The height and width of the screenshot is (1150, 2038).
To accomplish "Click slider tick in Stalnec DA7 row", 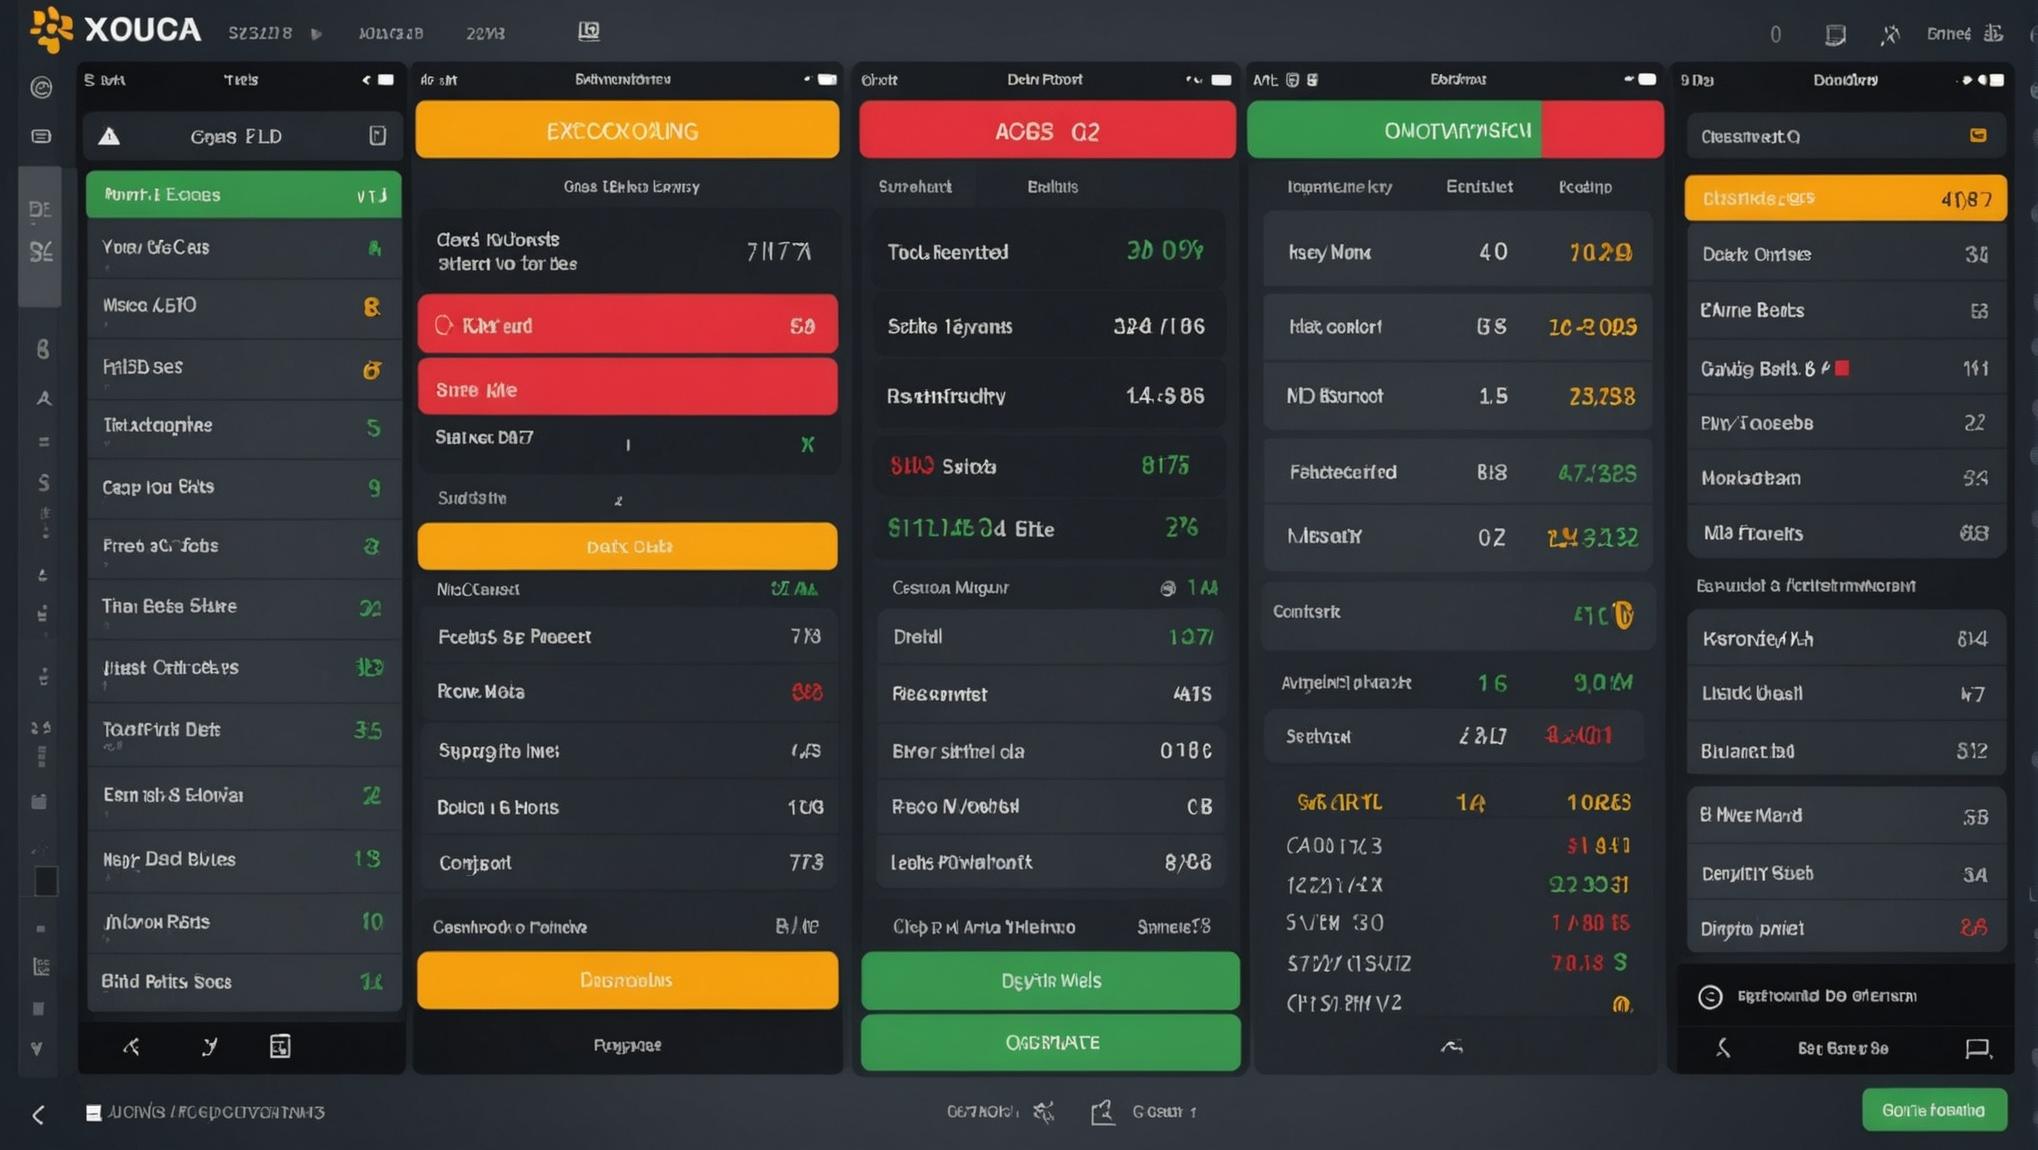I will [x=628, y=445].
